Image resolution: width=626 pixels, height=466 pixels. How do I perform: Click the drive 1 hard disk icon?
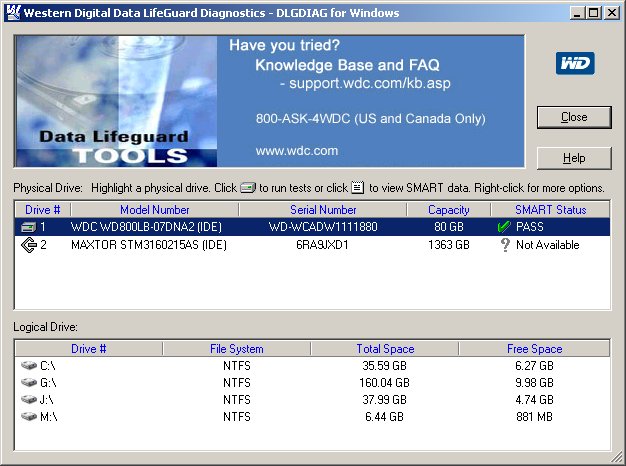[x=28, y=227]
